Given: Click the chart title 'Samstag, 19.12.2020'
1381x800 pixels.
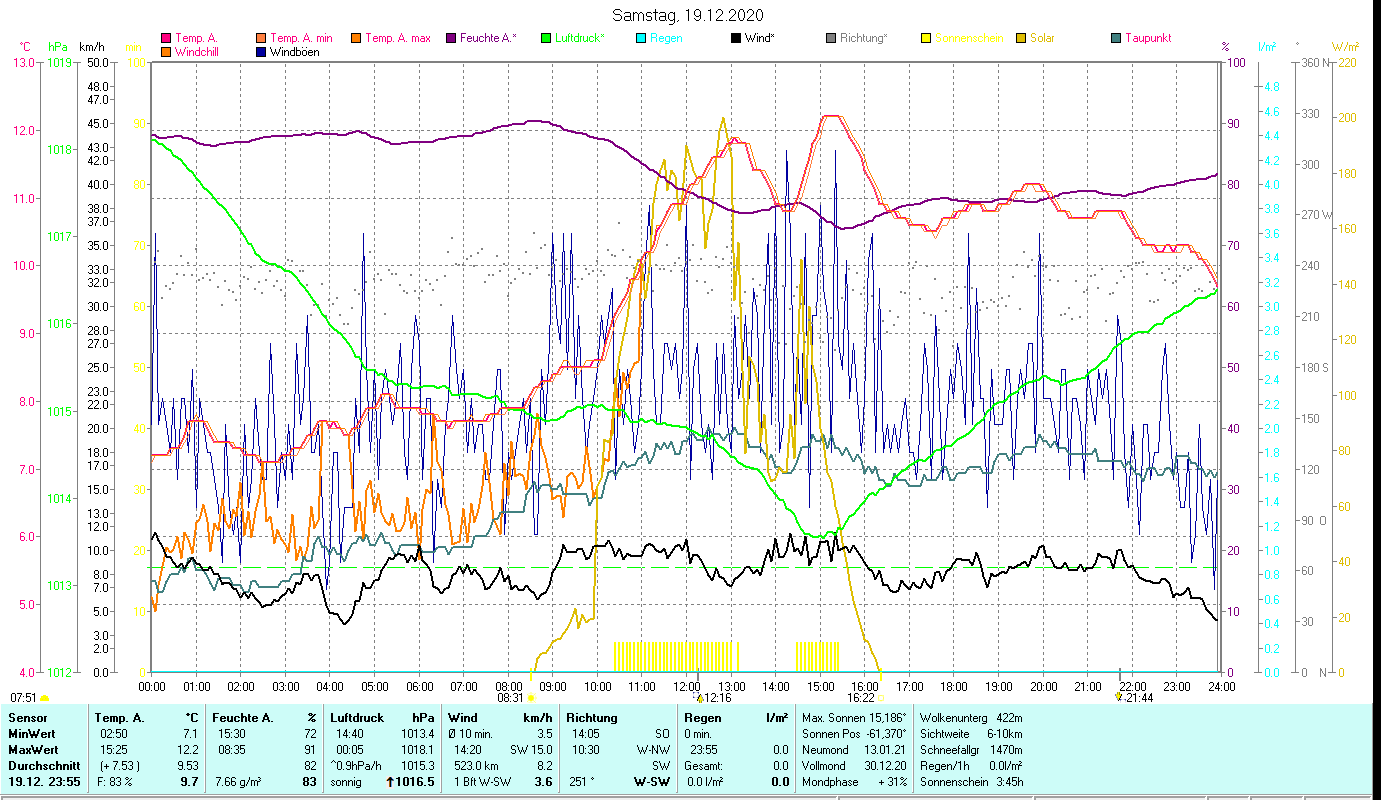Looking at the screenshot, I should [690, 15].
